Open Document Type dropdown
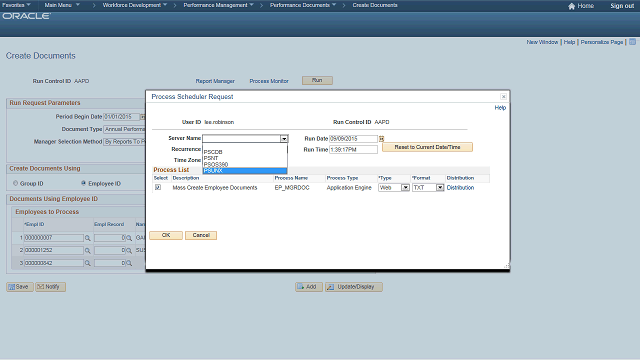The width and height of the screenshot is (640, 360). [124, 129]
